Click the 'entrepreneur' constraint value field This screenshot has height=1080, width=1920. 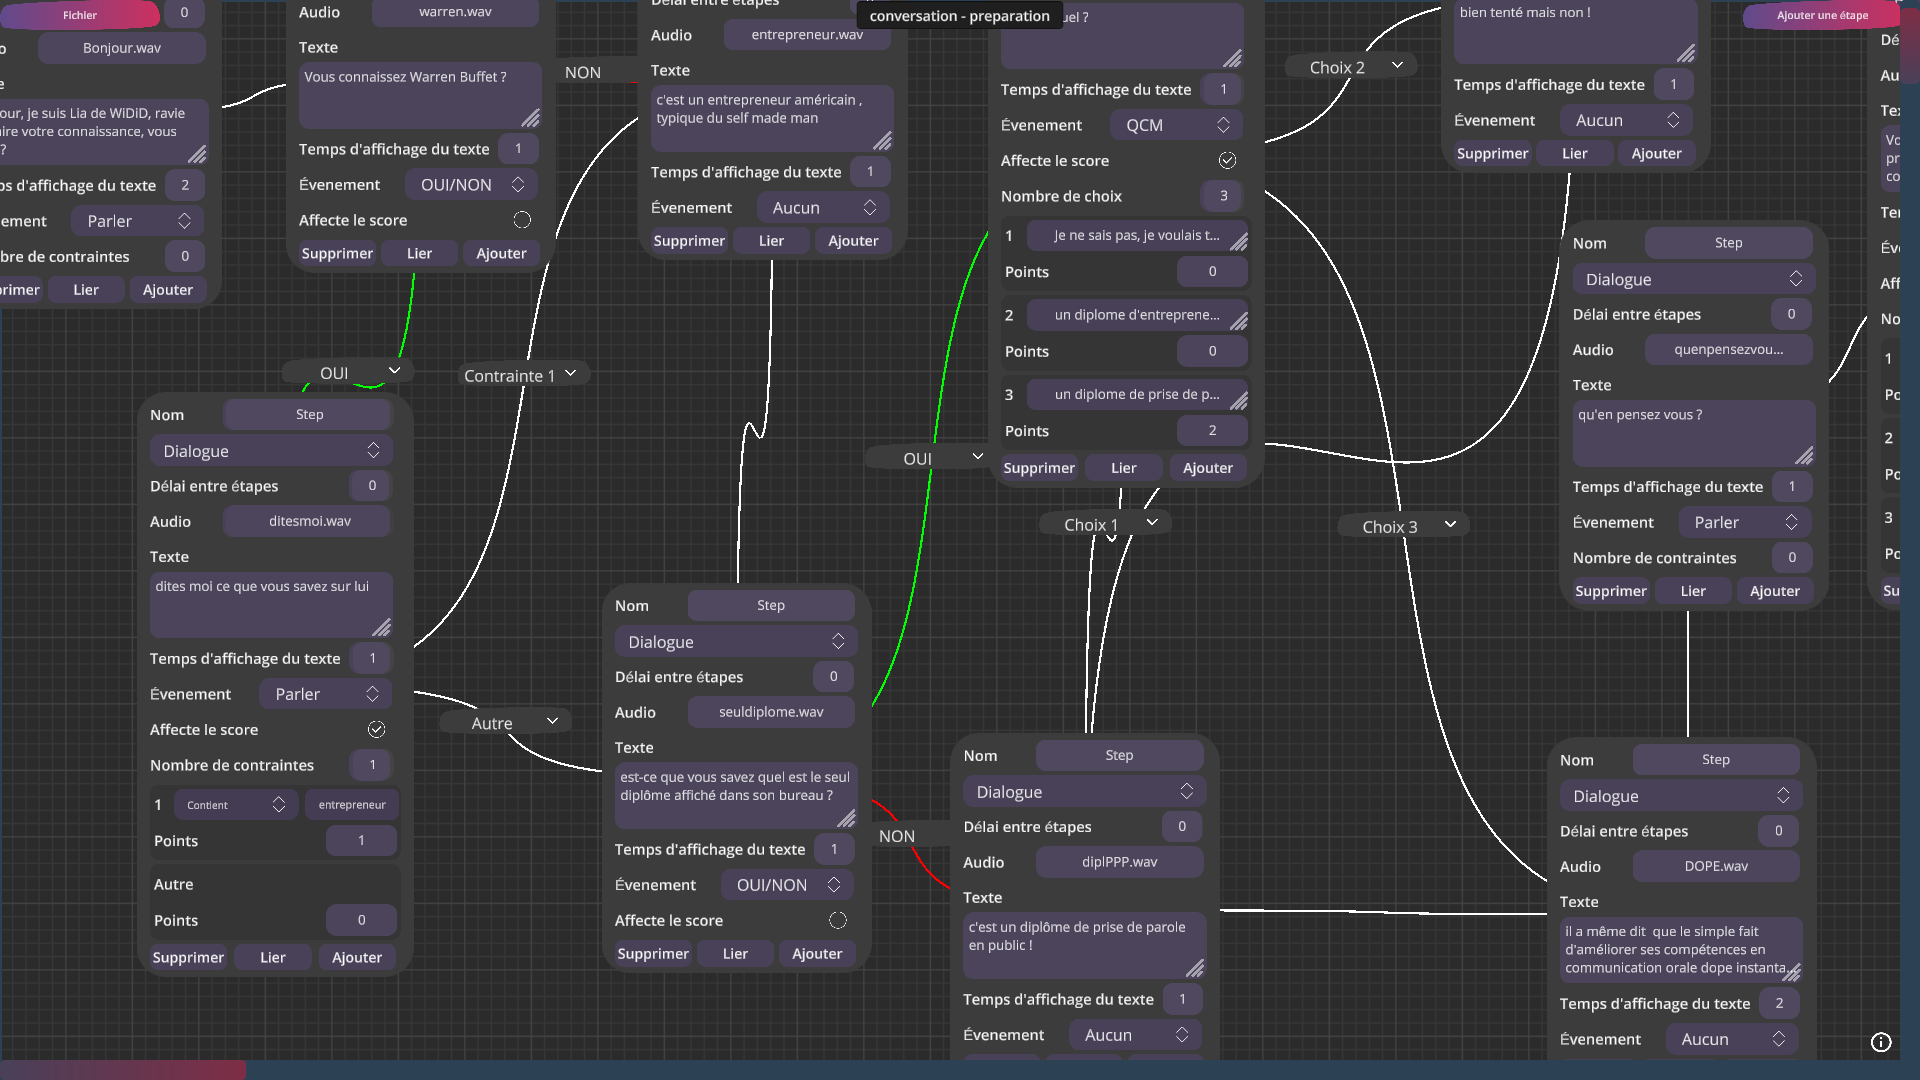[x=352, y=805]
